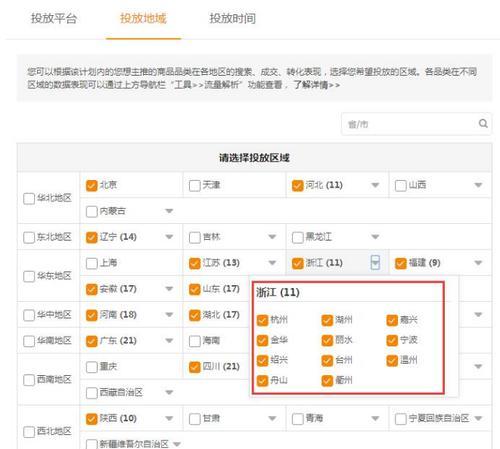
Task: Check the 华南地区 region checkbox
Action: point(29,341)
